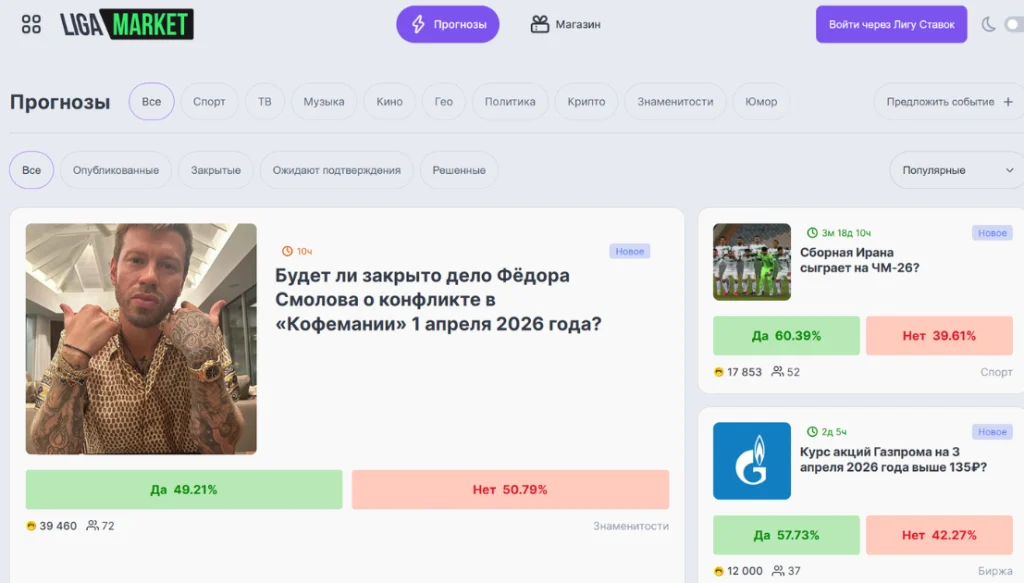Click Новое badge on Смолов card
The height and width of the screenshot is (583, 1024).
[630, 251]
